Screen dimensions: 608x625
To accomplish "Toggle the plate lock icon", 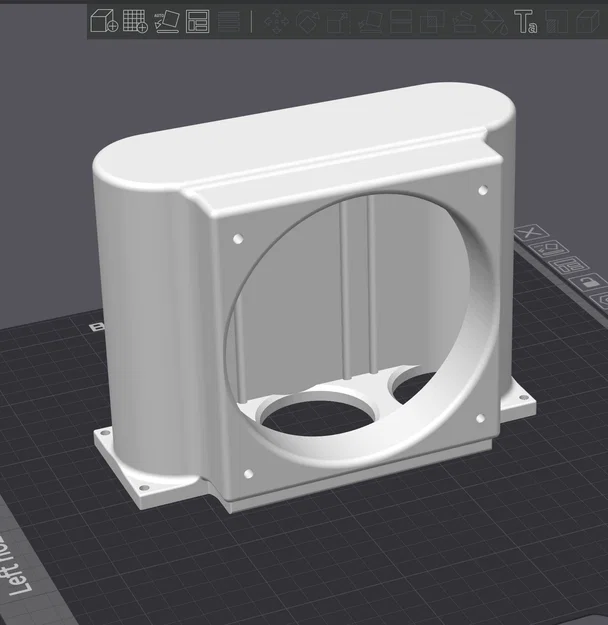I will pos(589,282).
